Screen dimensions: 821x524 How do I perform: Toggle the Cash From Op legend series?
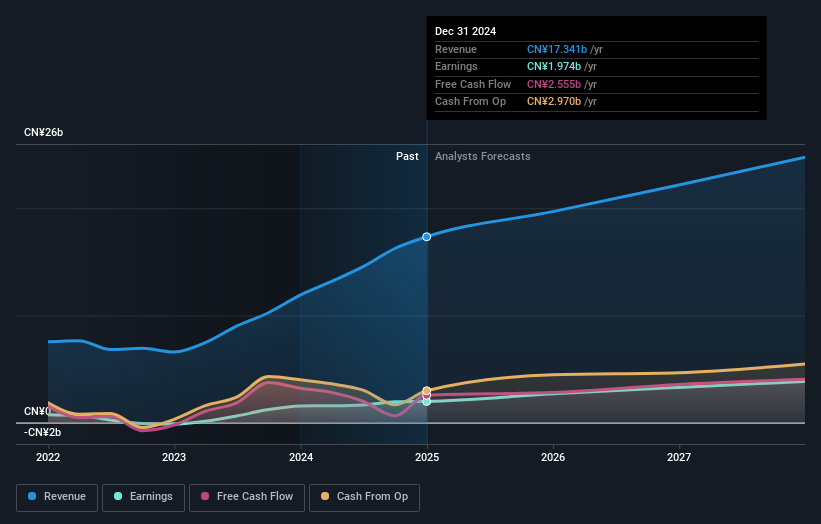point(364,497)
